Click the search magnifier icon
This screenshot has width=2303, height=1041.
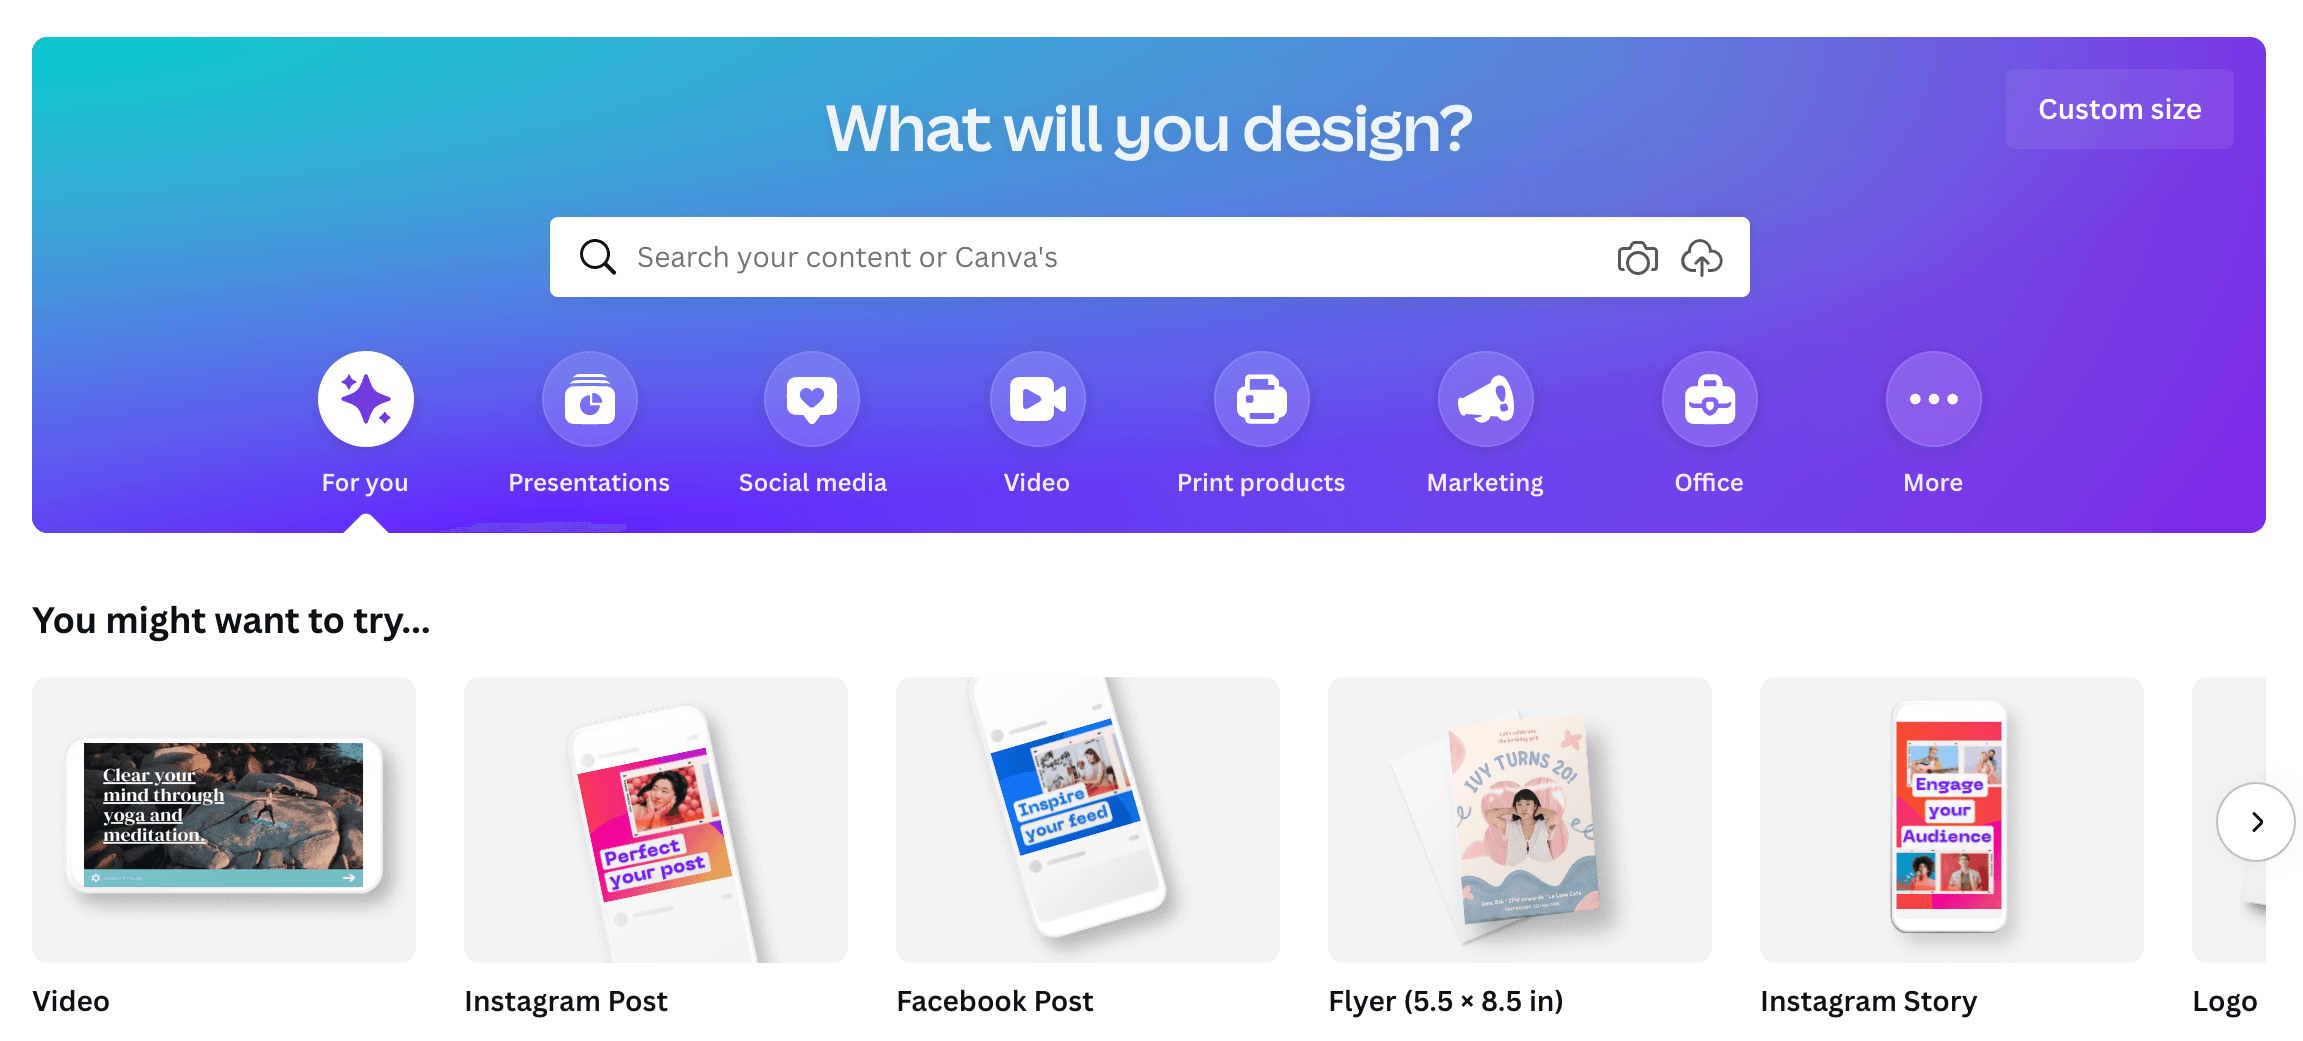[597, 257]
